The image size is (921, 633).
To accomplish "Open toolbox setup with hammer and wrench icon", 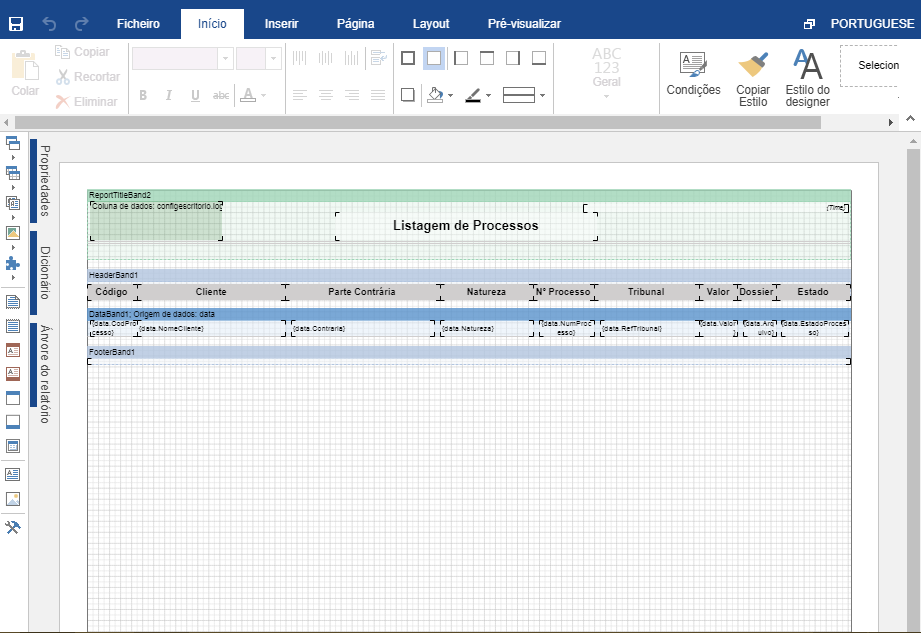I will (13, 527).
